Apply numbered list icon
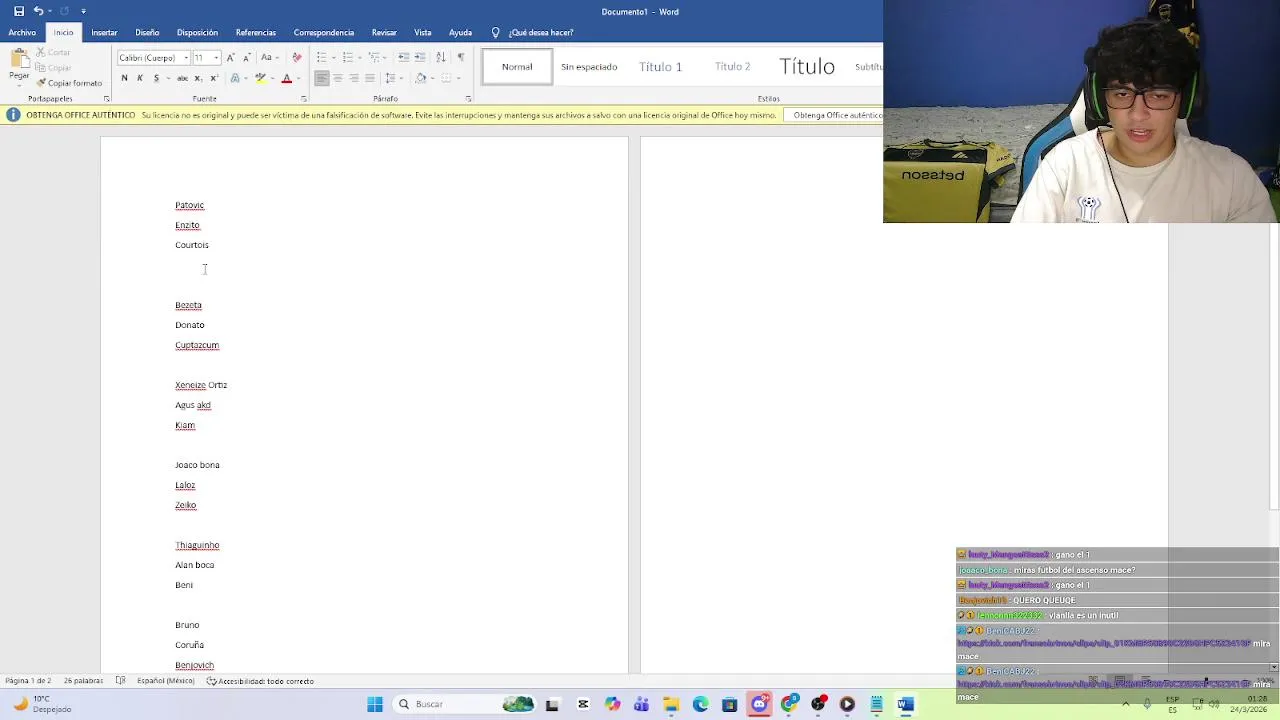 click(x=348, y=57)
